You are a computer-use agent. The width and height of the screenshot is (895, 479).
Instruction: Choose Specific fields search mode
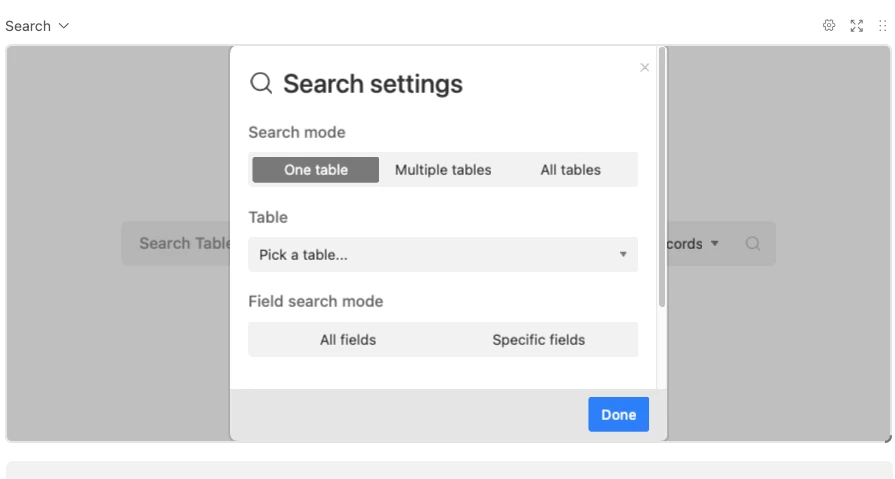coord(538,340)
